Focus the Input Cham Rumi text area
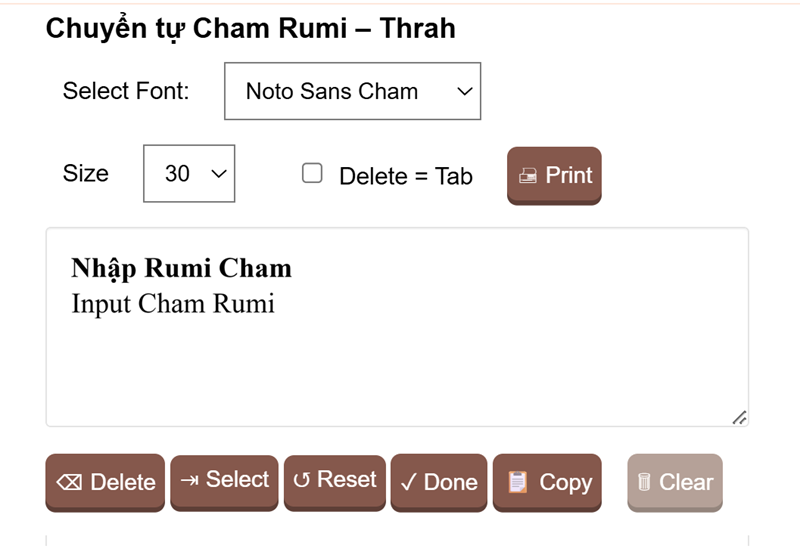 (x=396, y=350)
